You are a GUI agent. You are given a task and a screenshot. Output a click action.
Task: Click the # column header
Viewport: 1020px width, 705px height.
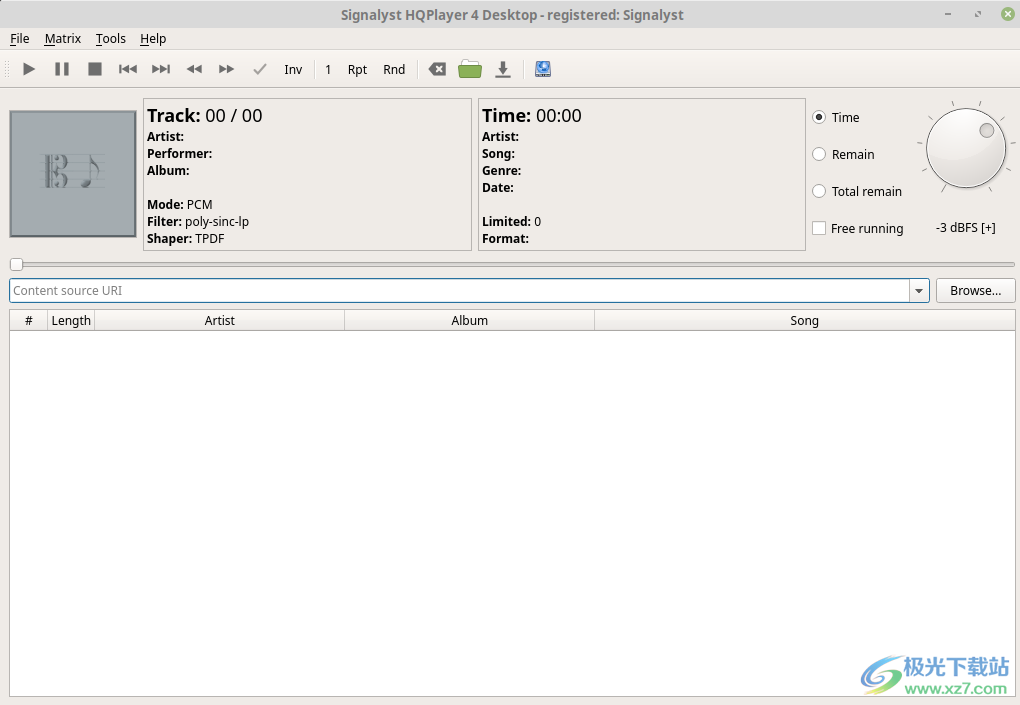(x=29, y=321)
